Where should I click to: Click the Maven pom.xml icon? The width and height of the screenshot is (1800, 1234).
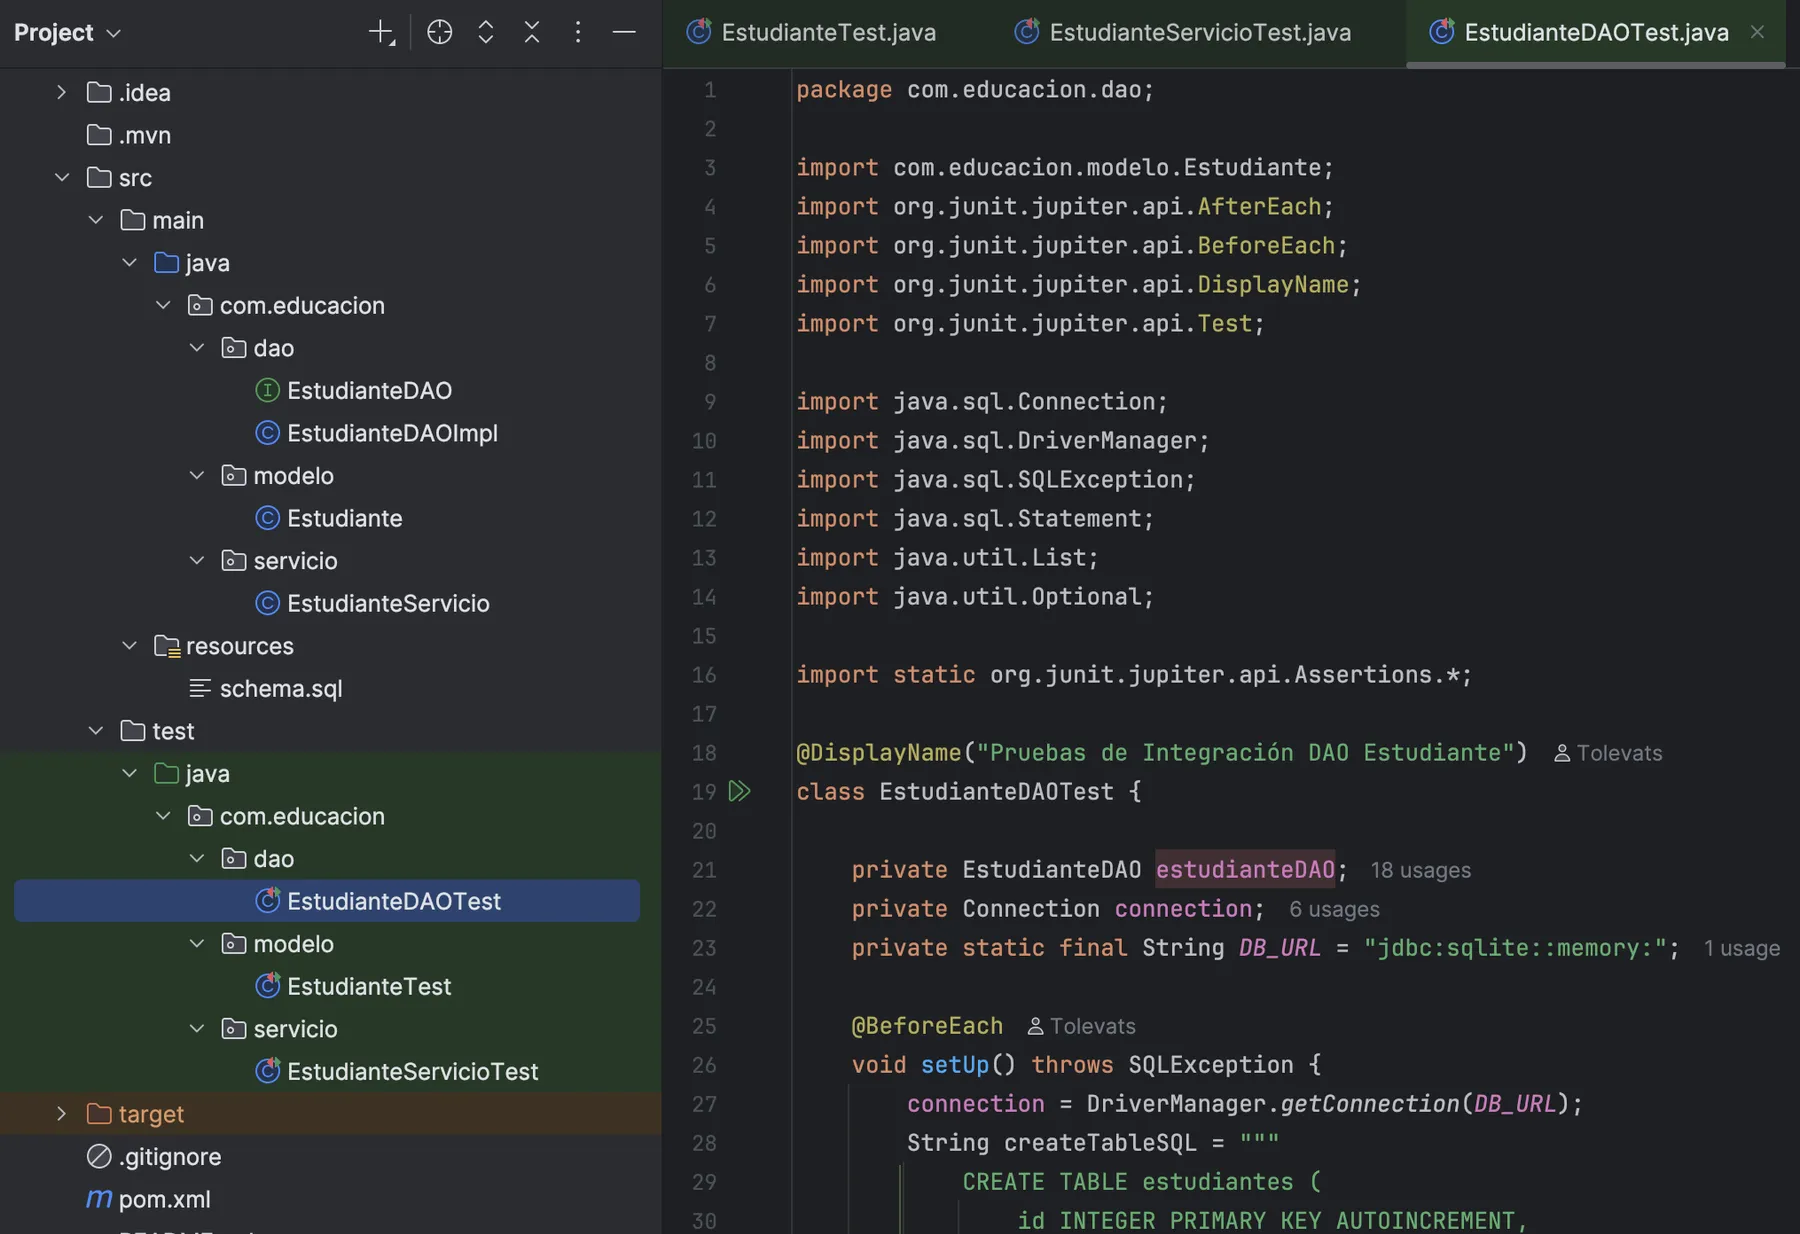99,1199
